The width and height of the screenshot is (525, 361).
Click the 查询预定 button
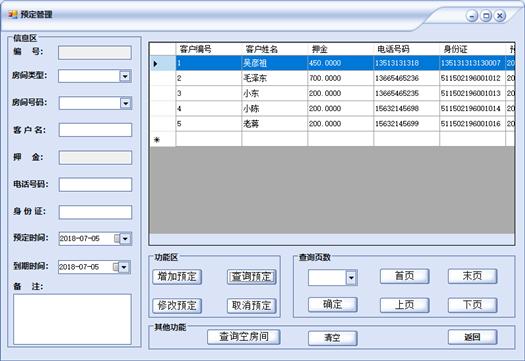click(251, 277)
